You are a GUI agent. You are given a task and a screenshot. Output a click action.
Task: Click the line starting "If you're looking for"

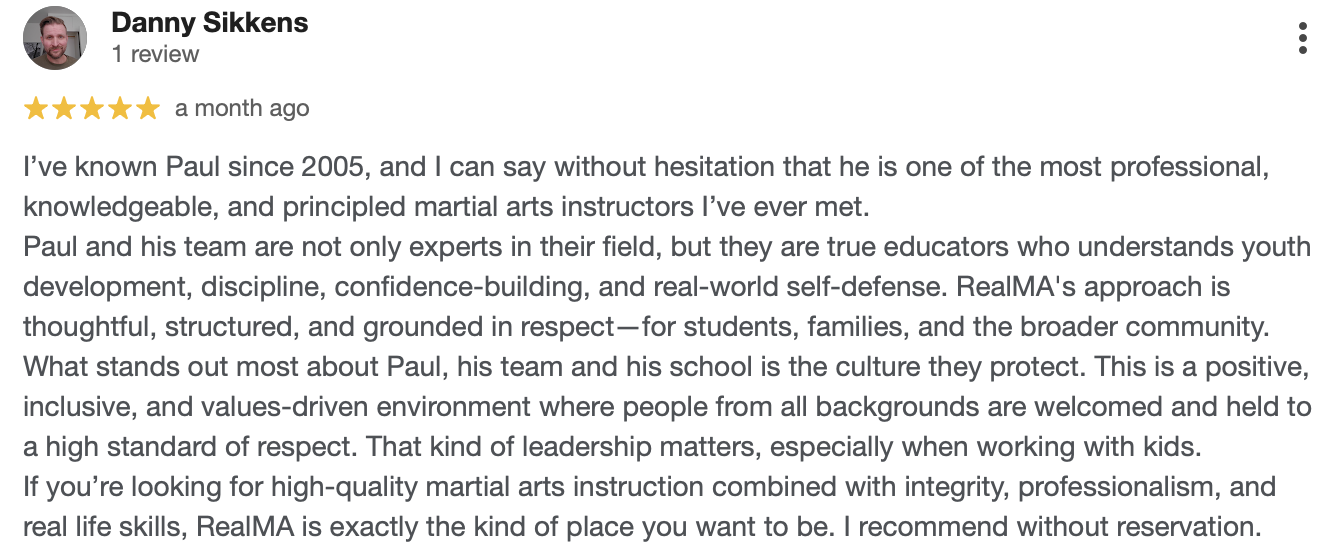[640, 487]
